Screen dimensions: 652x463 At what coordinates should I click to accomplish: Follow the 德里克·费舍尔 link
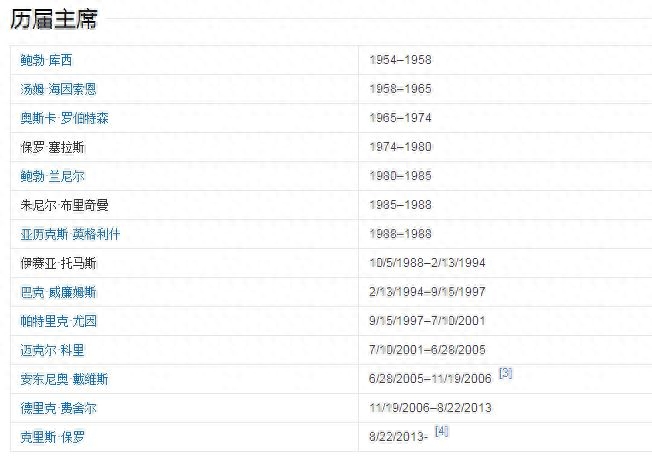tap(59, 408)
